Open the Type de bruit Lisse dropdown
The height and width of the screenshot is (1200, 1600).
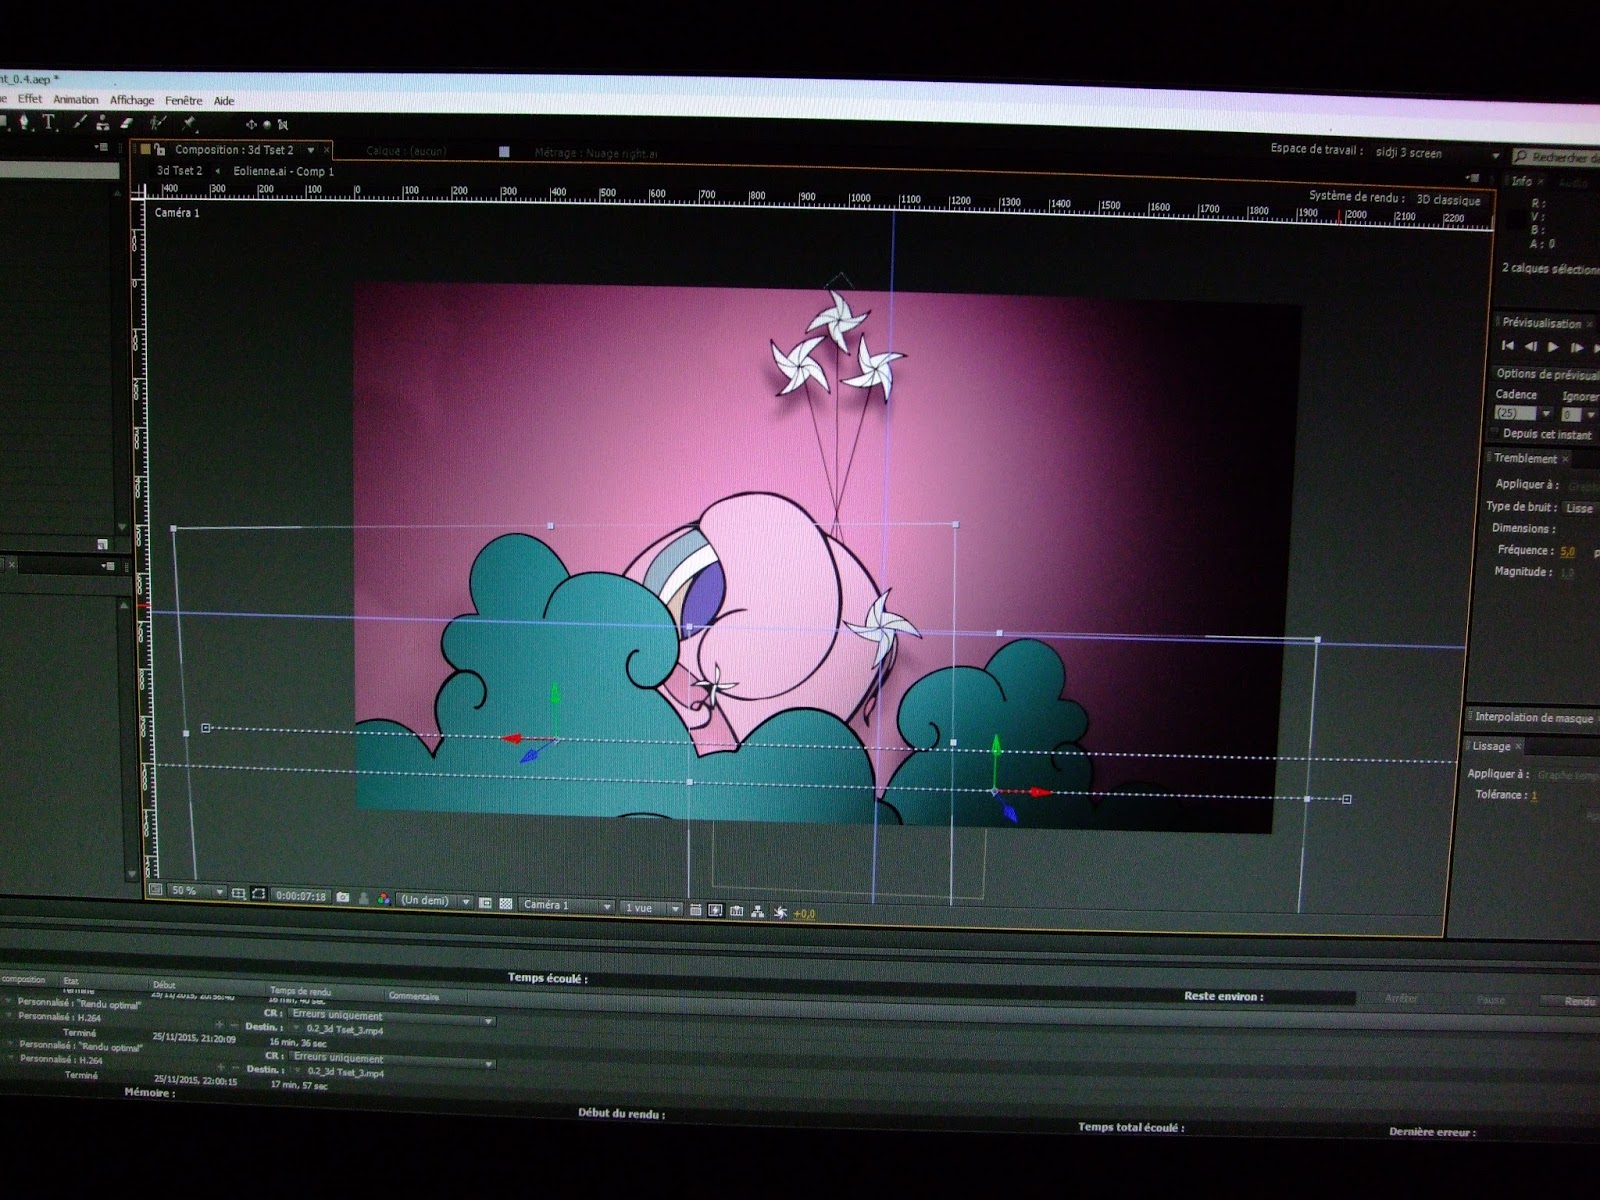(1580, 508)
